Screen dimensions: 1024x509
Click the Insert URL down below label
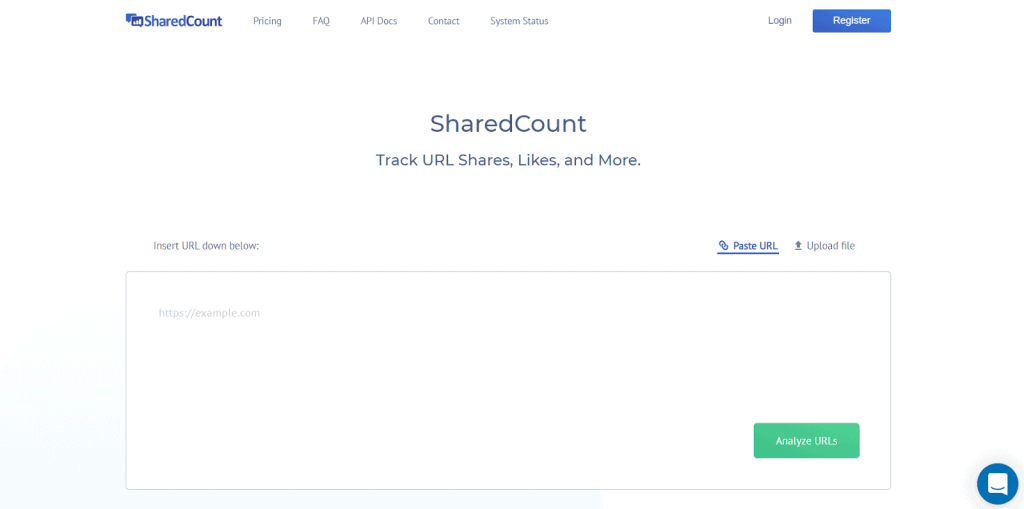[206, 246]
